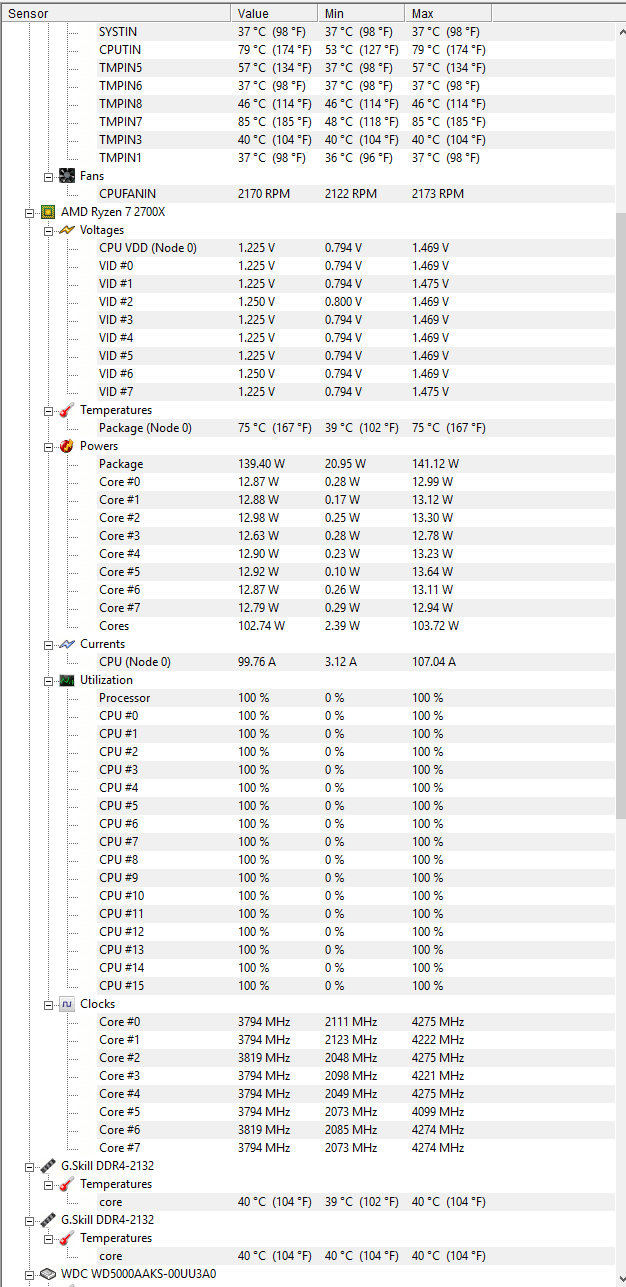This screenshot has width=626, height=1287.
Task: Collapse the Fans section
Action: tap(48, 175)
